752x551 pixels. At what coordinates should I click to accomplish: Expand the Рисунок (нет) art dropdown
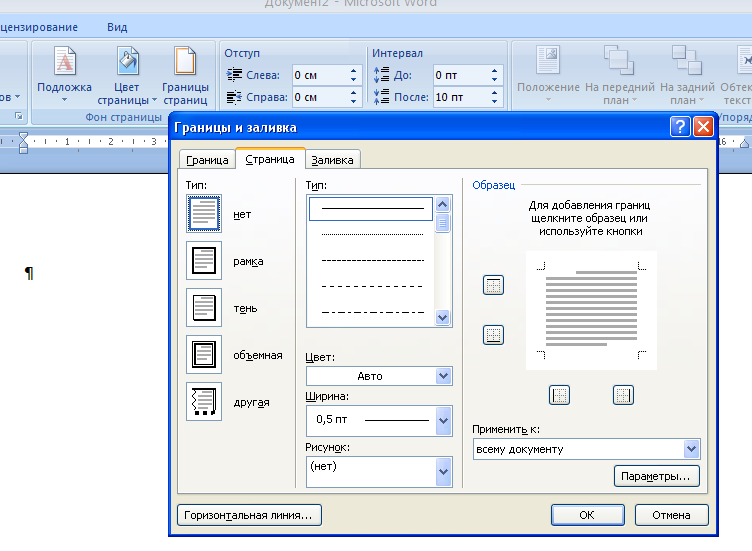[444, 471]
